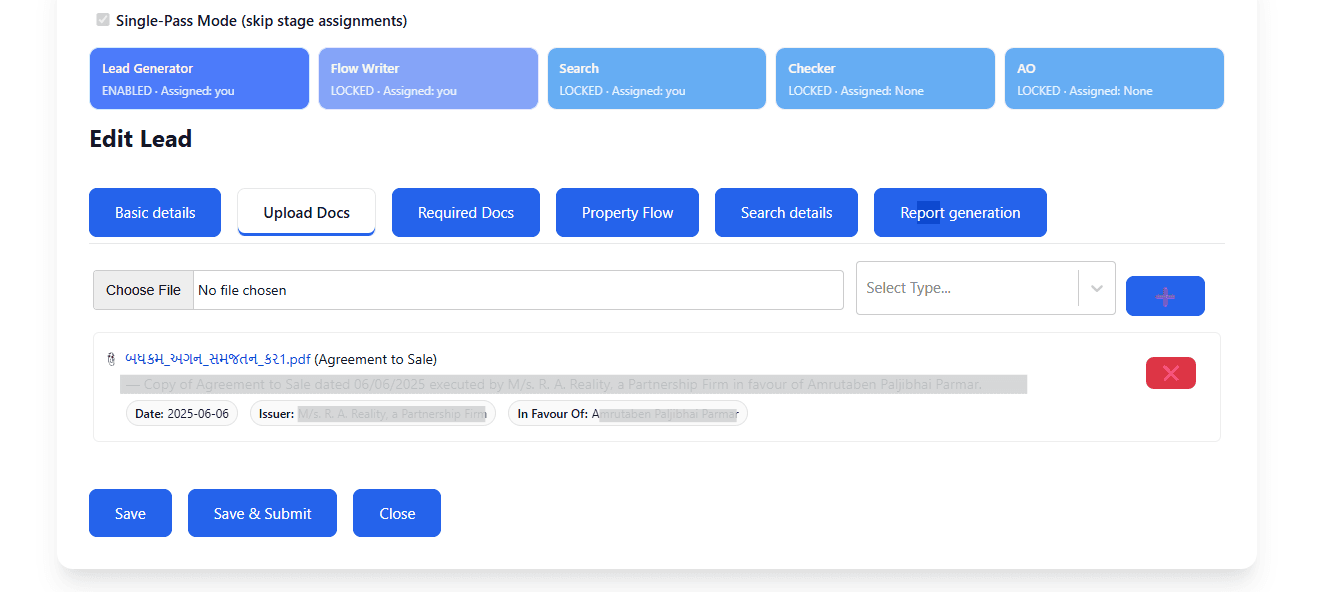Image resolution: width=1330 pixels, height=592 pixels.
Task: Click the blue plus icon to add a document
Action: tap(1164, 295)
